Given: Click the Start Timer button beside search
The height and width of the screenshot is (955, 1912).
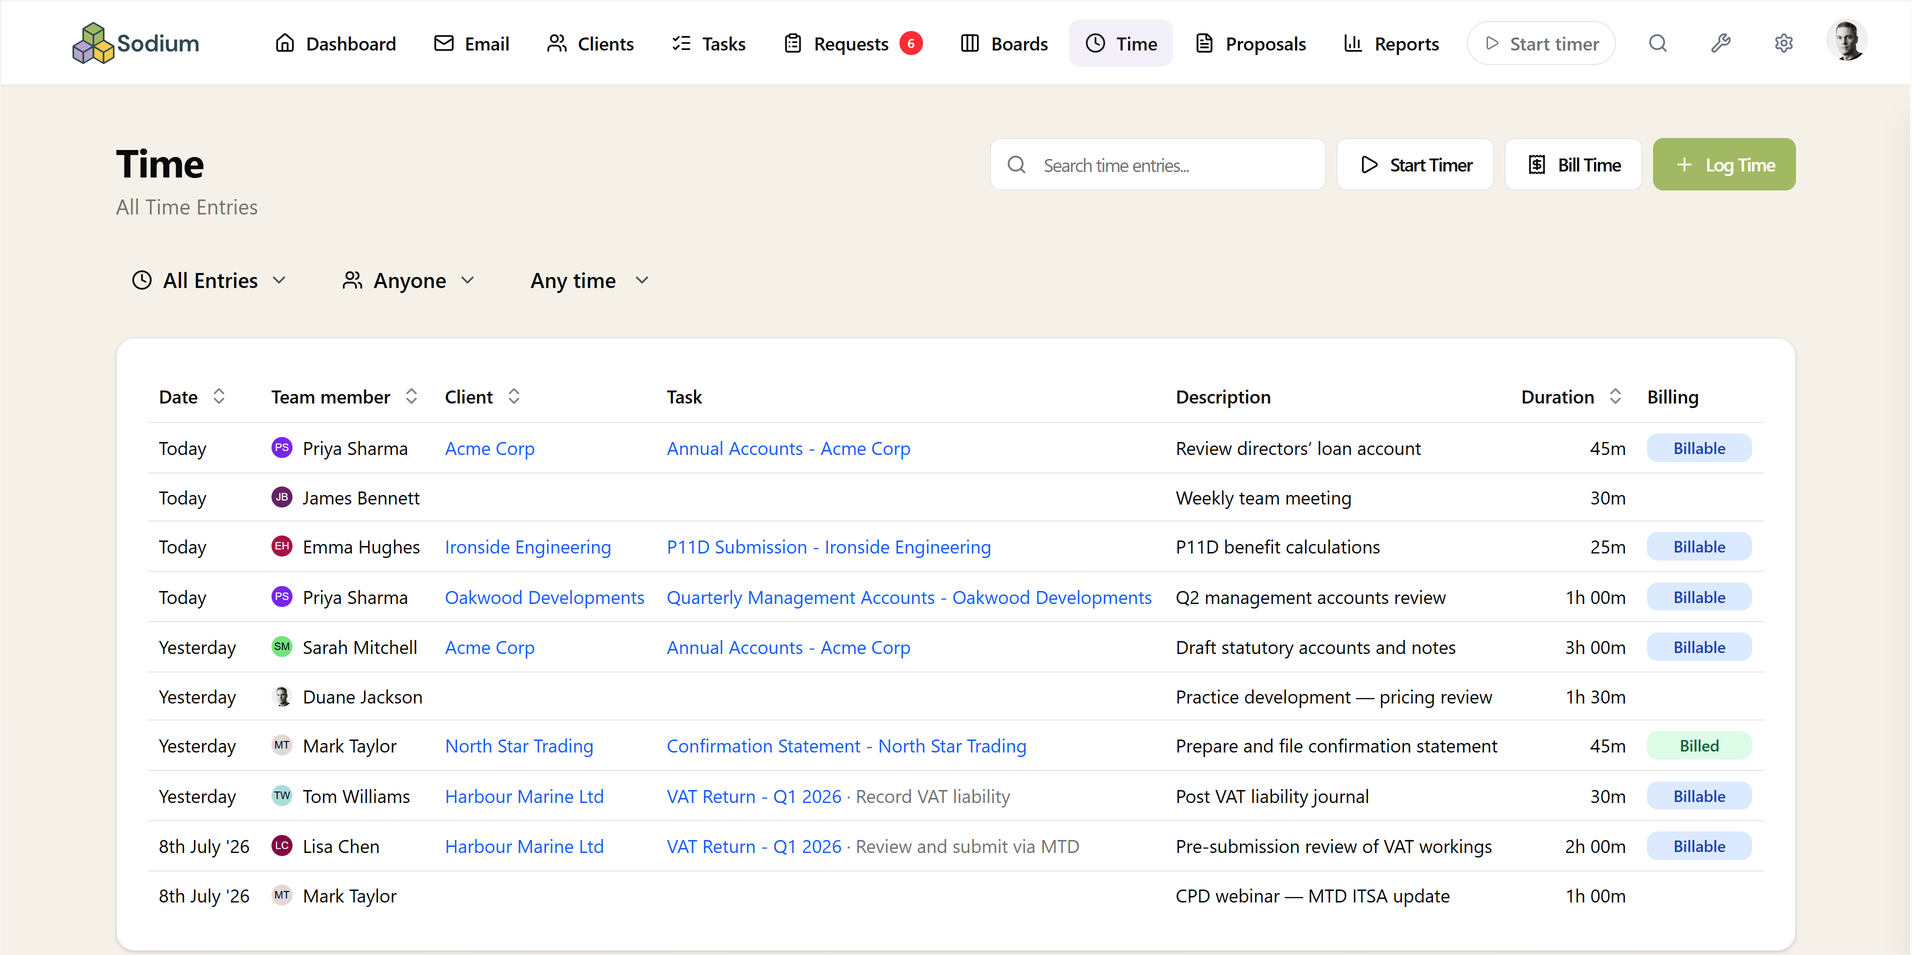Looking at the screenshot, I should point(1415,165).
